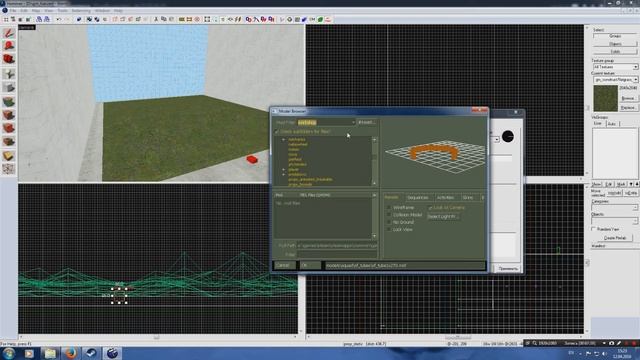This screenshot has height=360, width=640.
Task: Switch to VisGroups Auto tab
Action: point(611,124)
